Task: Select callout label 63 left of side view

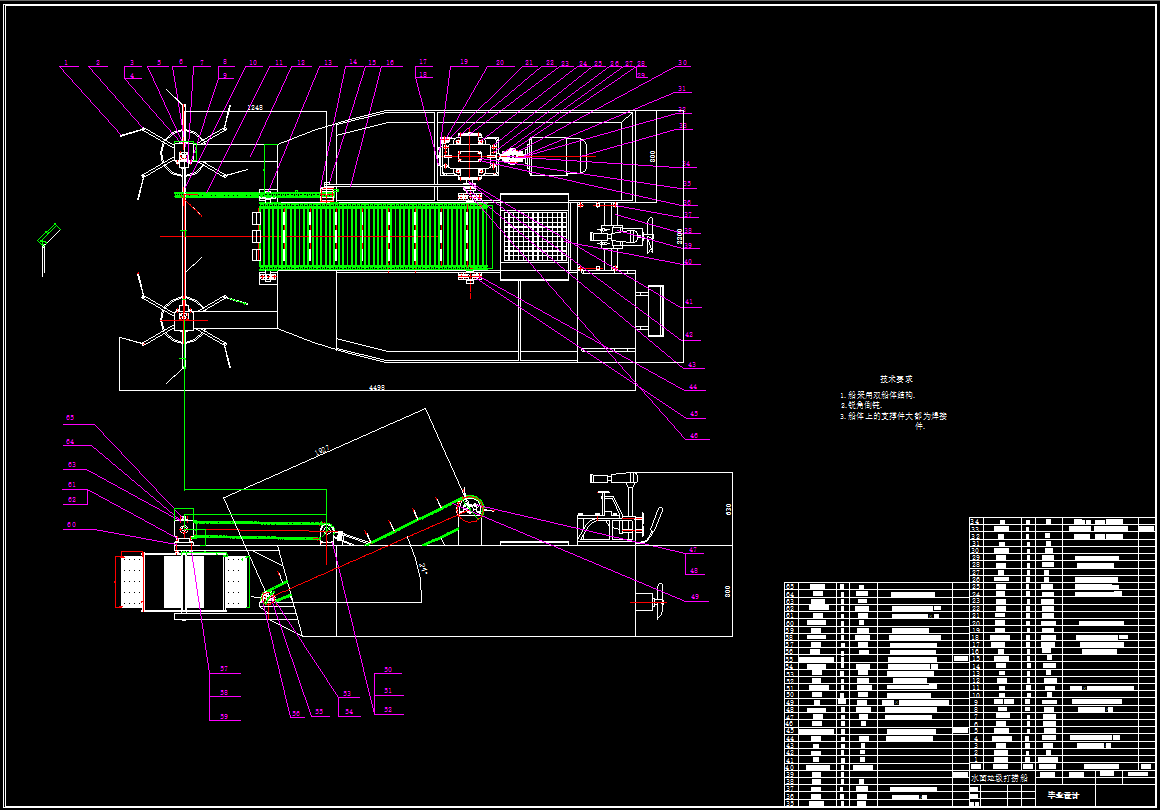Action: click(x=72, y=465)
